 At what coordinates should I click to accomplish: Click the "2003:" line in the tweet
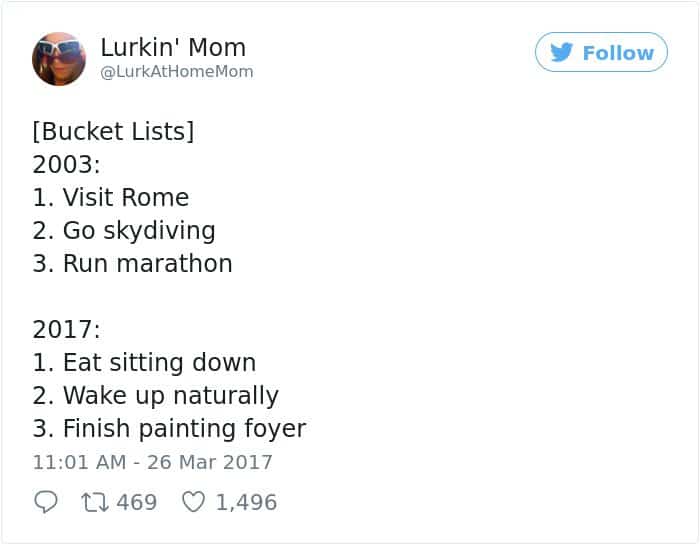(x=66, y=164)
